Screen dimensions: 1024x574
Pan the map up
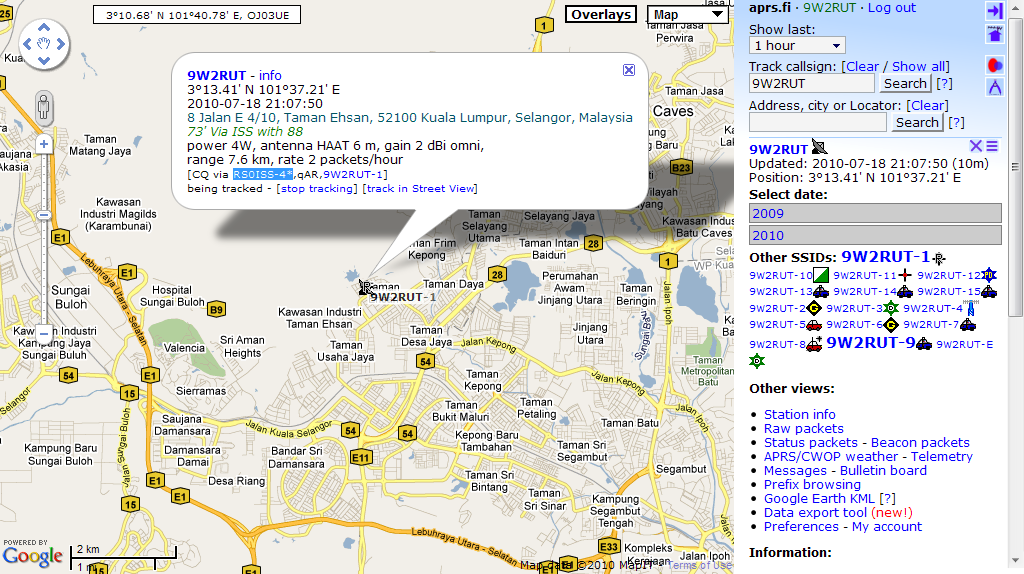[x=44, y=27]
